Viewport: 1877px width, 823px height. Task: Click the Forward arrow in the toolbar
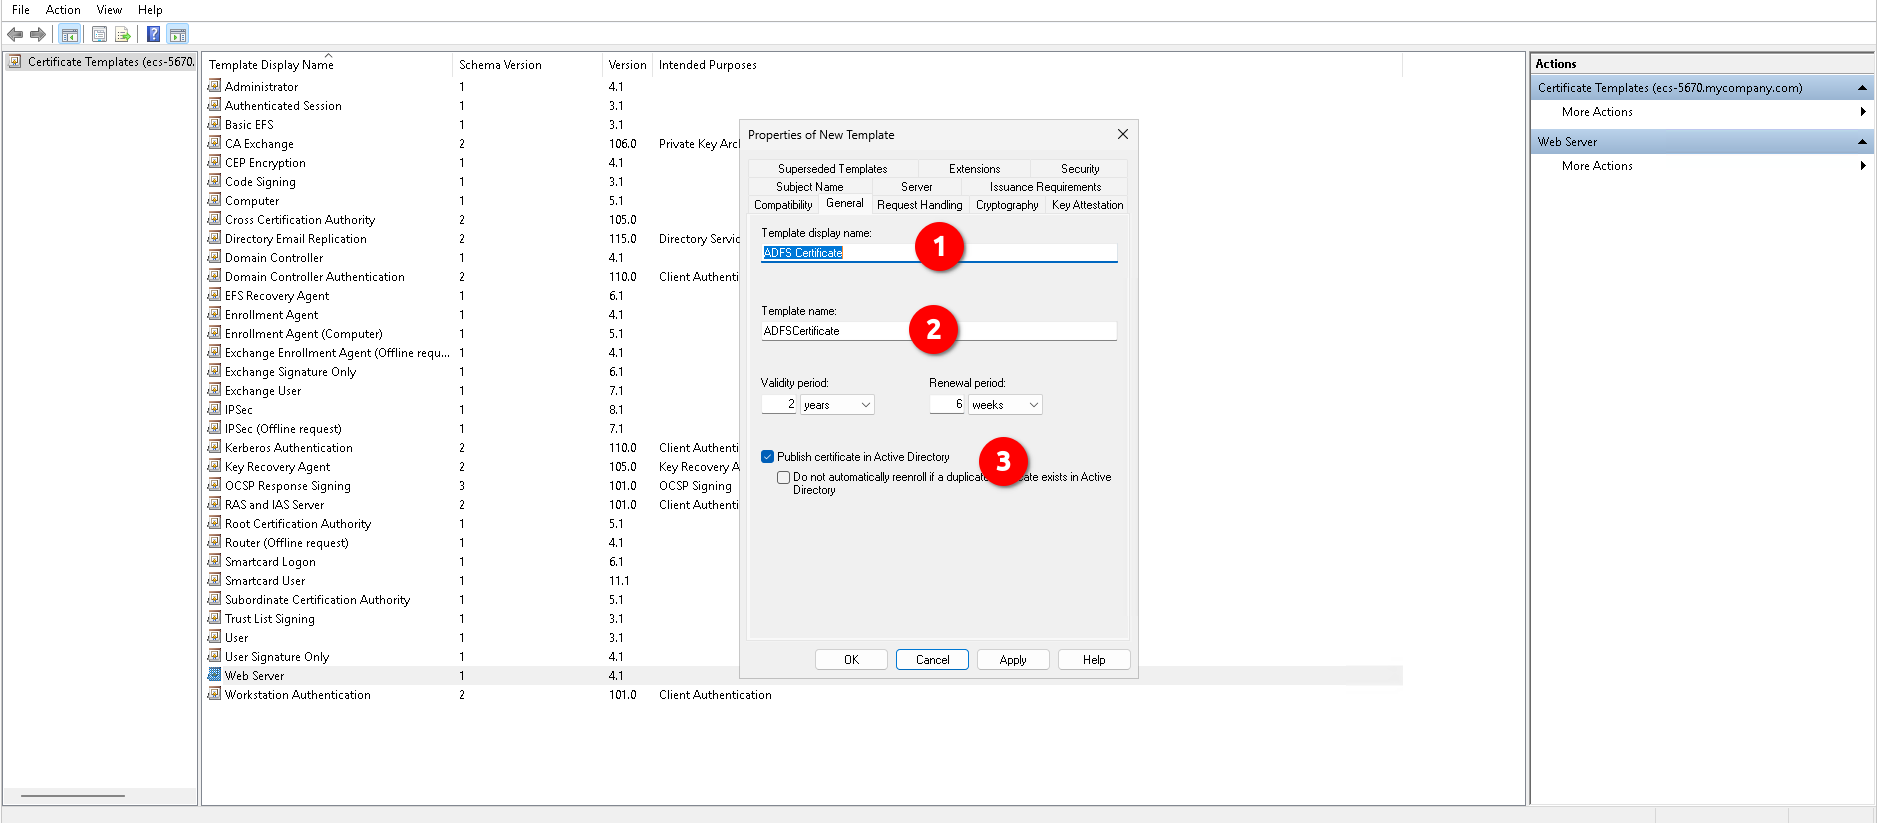(x=38, y=35)
